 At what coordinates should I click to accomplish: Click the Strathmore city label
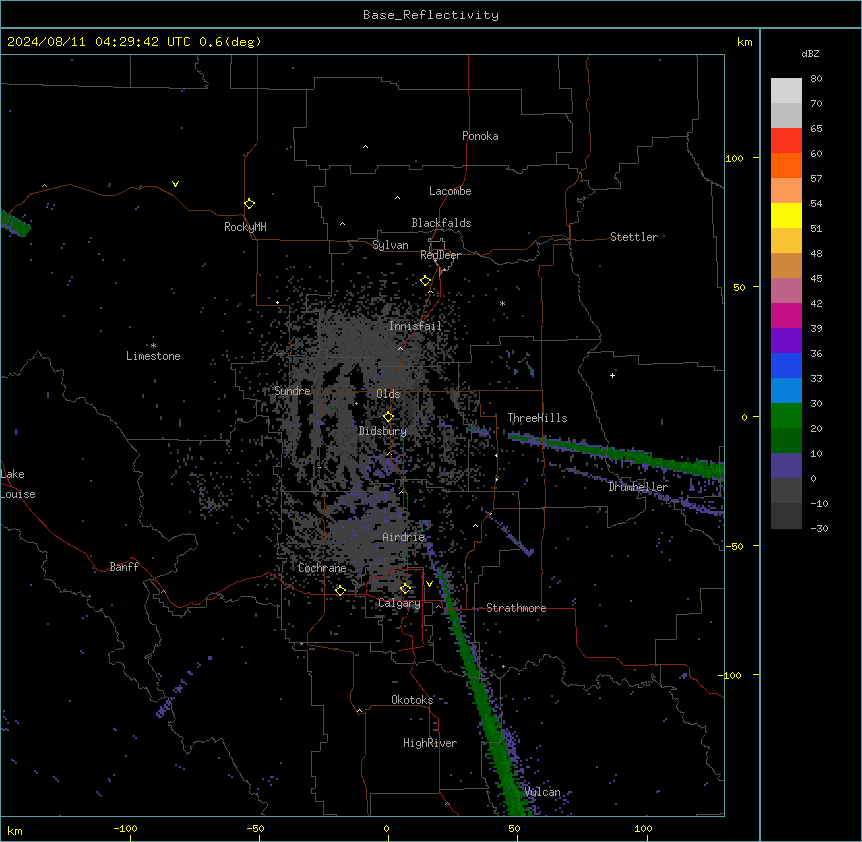pos(516,608)
